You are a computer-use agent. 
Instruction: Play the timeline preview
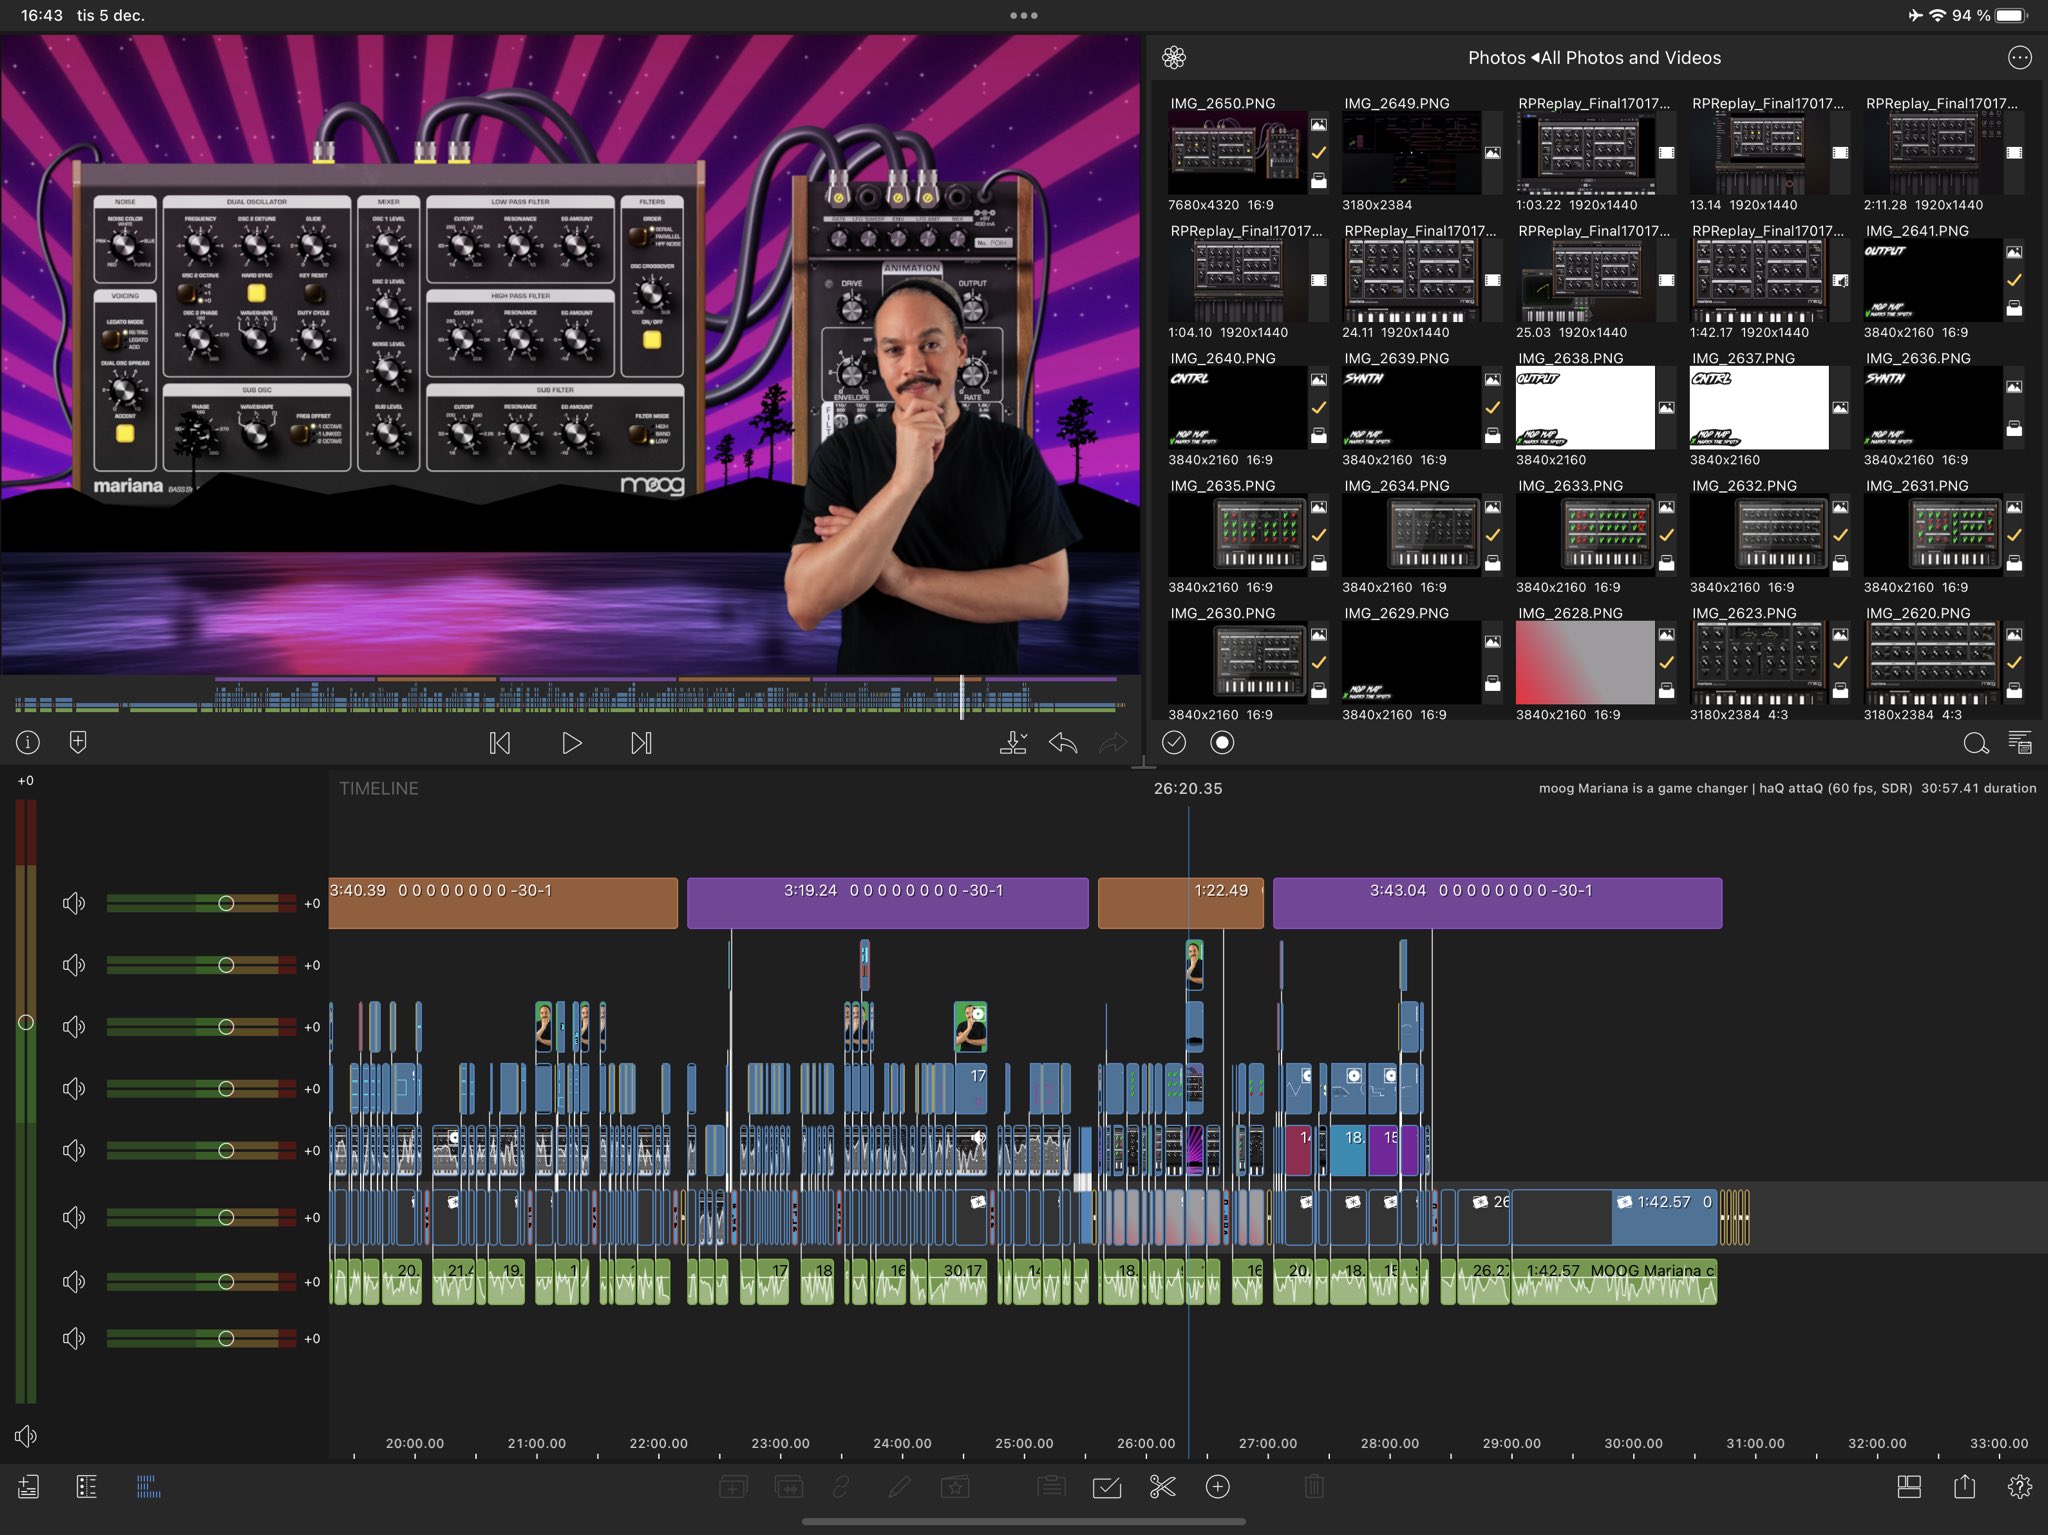pyautogui.click(x=571, y=743)
